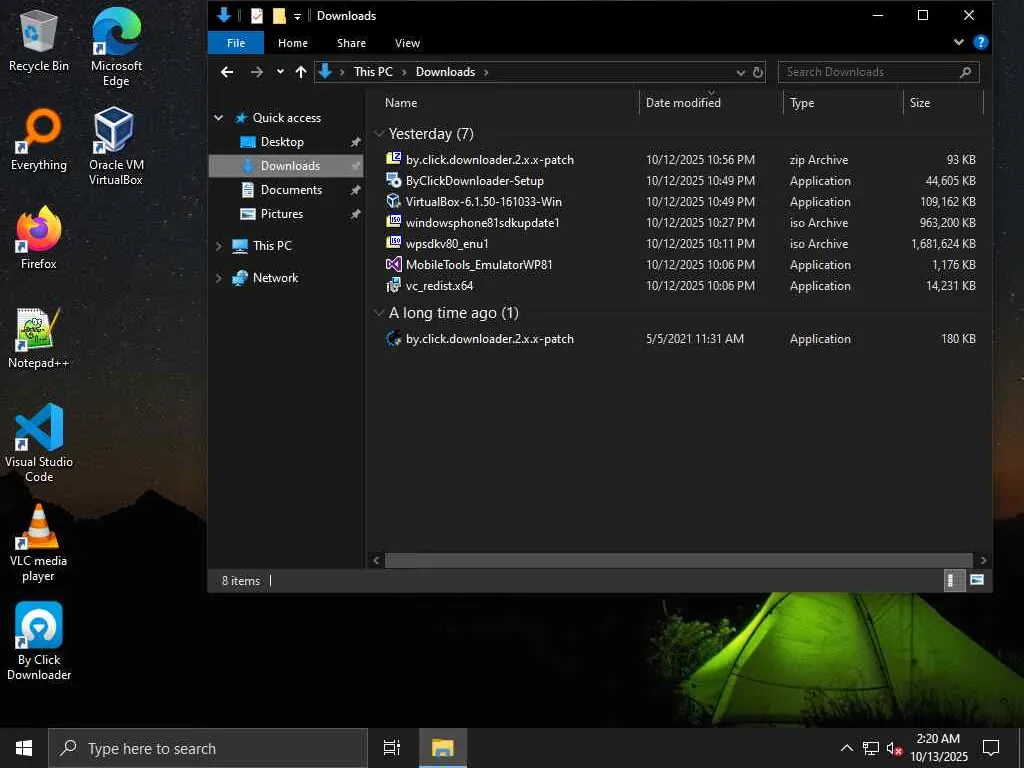This screenshot has height=768, width=1024.
Task: Click the taskbar search box
Action: click(x=208, y=748)
